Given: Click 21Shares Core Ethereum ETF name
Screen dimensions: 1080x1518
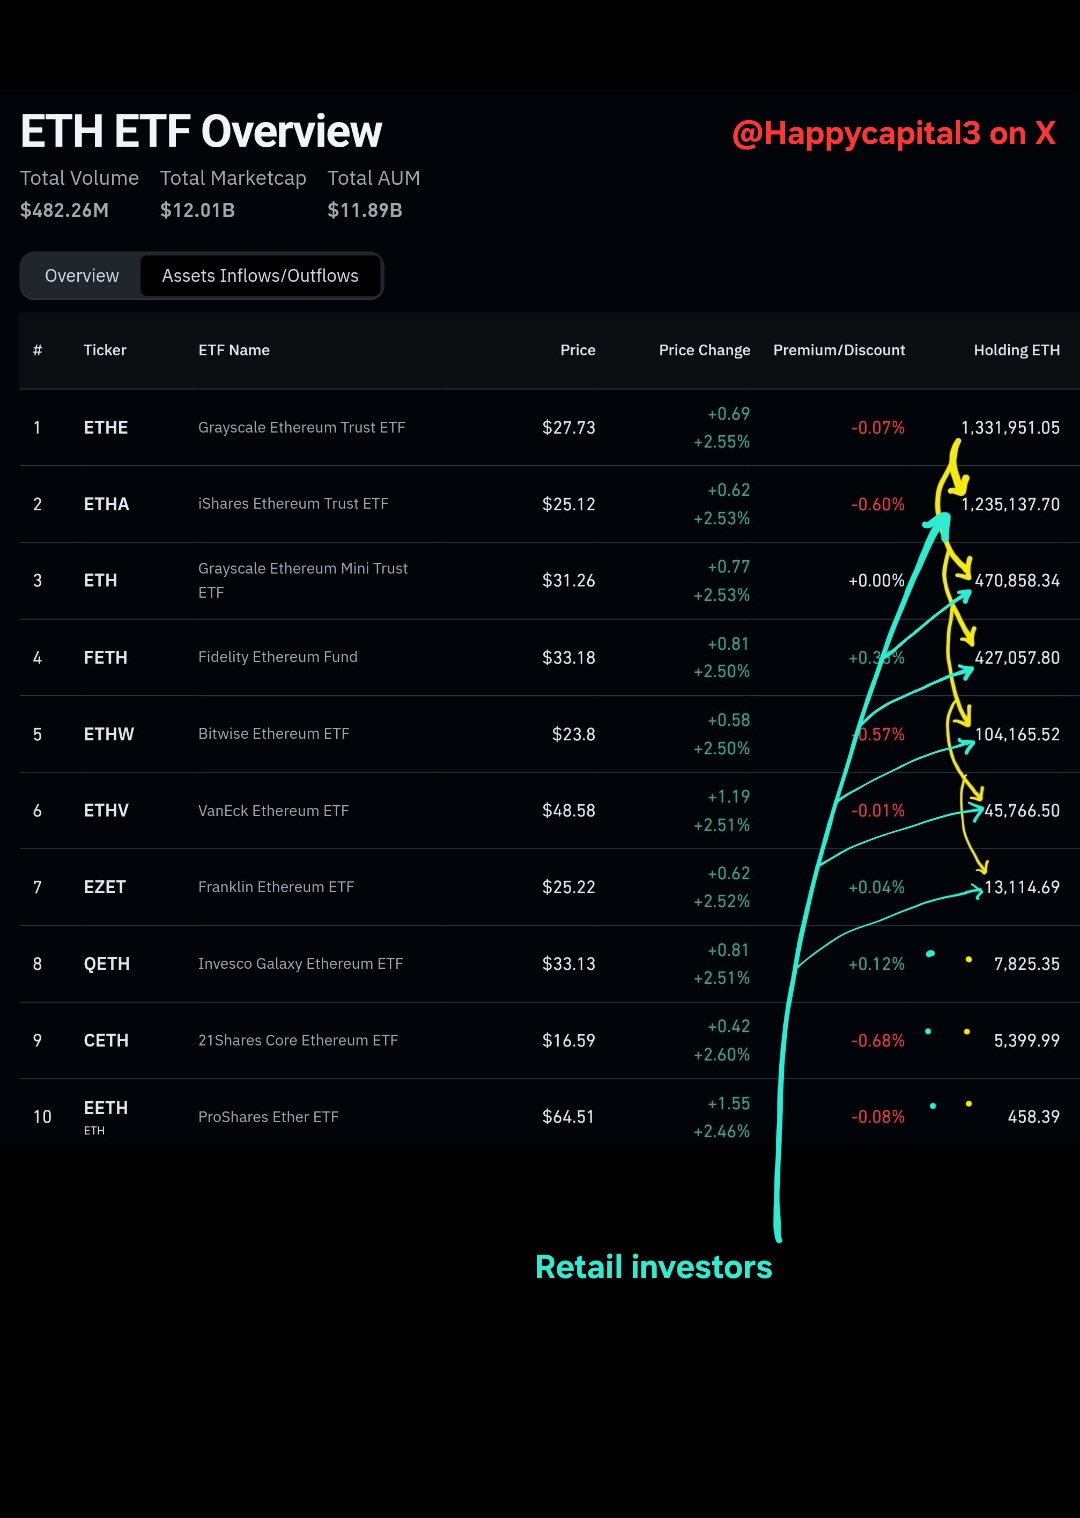Looking at the screenshot, I should [x=298, y=1040].
